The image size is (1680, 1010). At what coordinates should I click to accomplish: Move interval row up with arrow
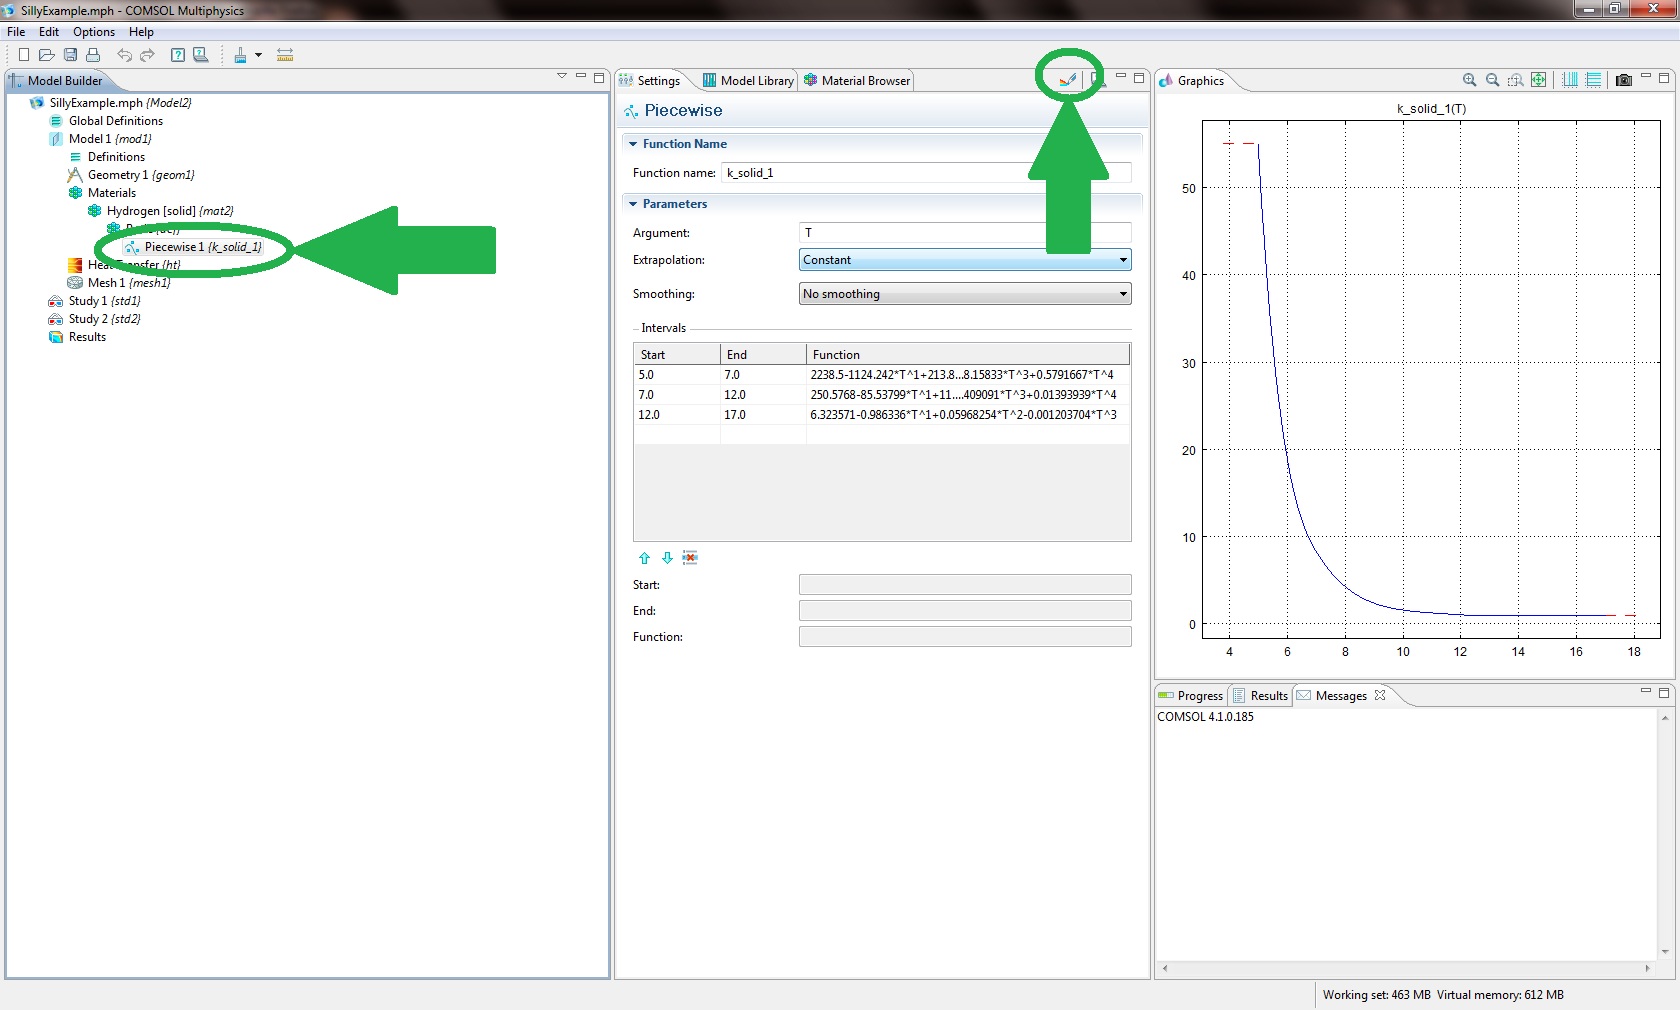click(x=645, y=558)
